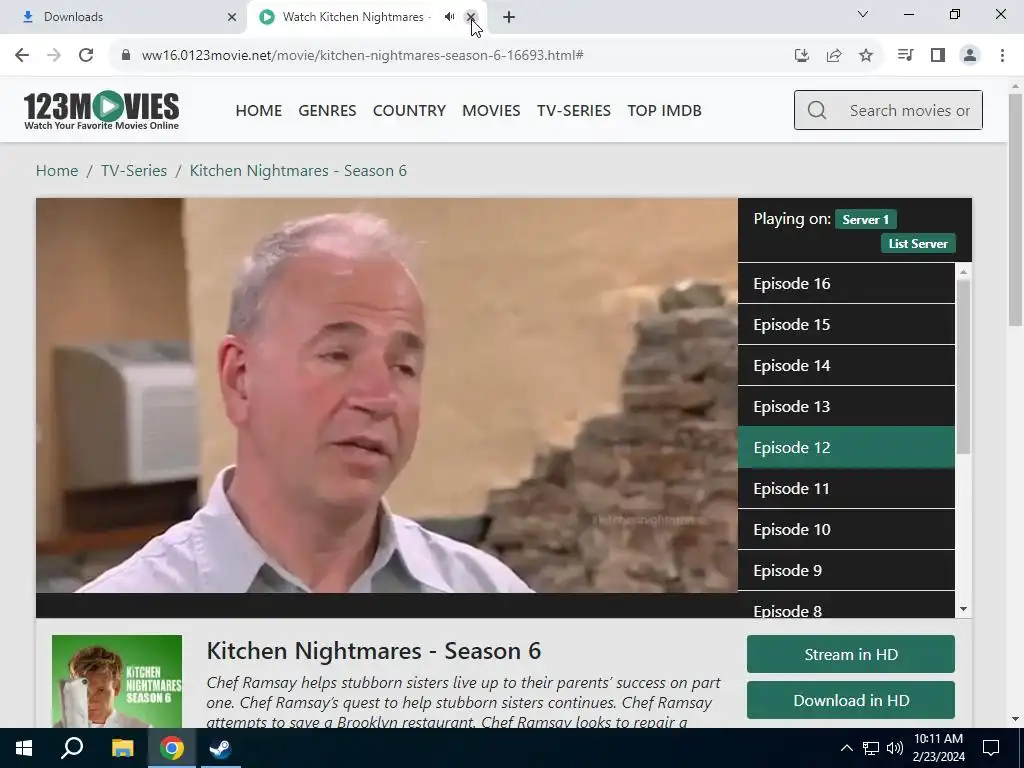Image resolution: width=1024 pixels, height=768 pixels.
Task: Click the lock icon in the address bar
Action: point(126,55)
